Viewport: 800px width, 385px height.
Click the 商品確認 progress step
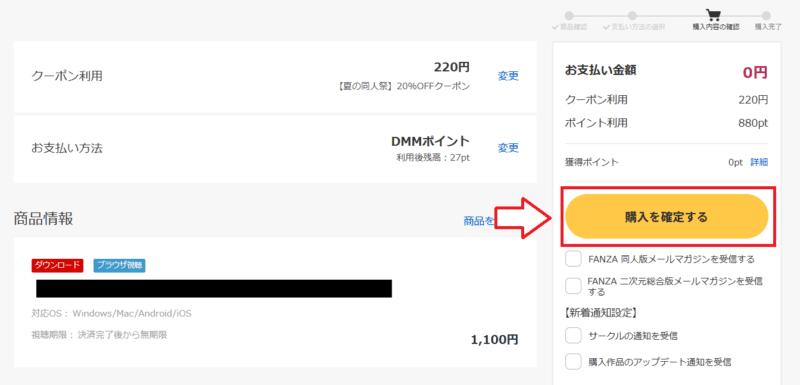point(569,27)
